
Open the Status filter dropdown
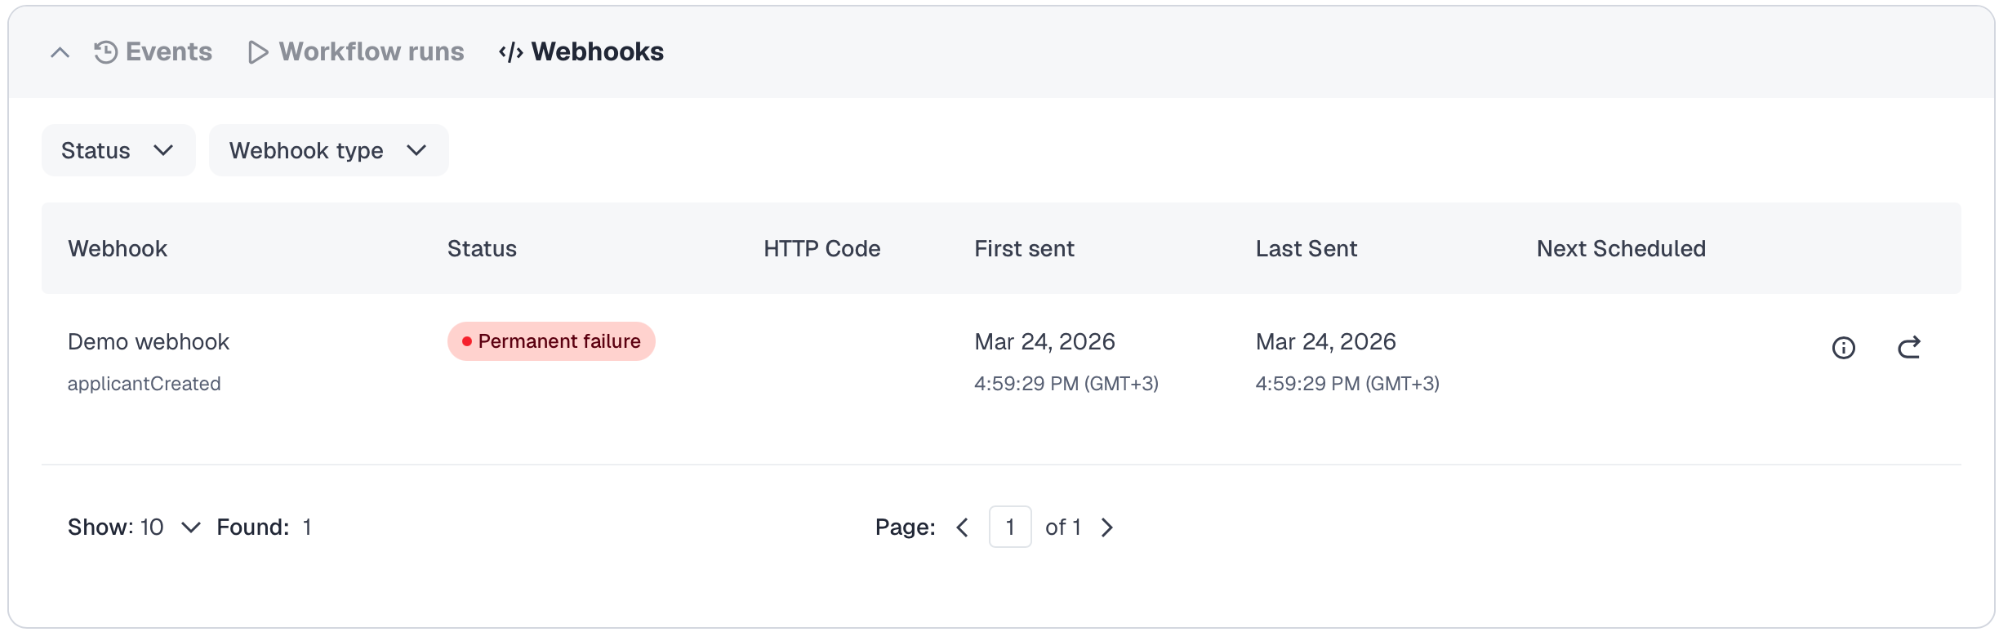[x=118, y=150]
